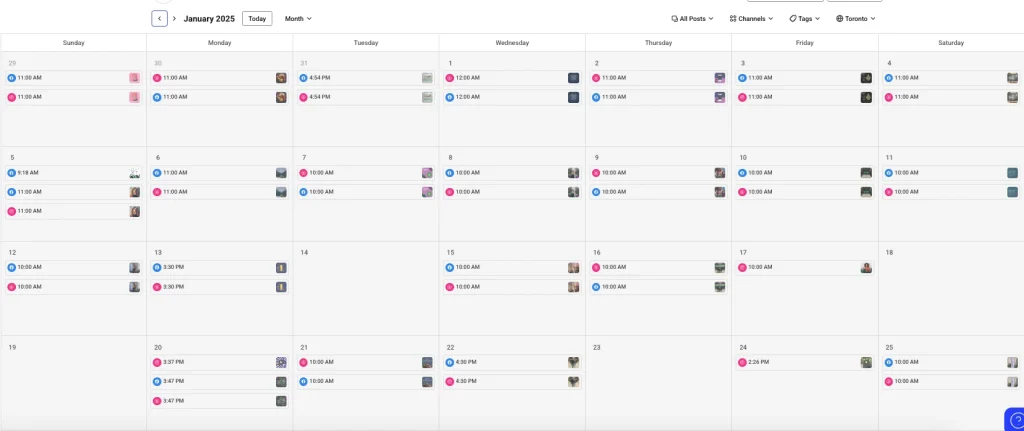Click the pink Instagram icon on Jan 16
1024x431 pixels.
[x=596, y=267]
